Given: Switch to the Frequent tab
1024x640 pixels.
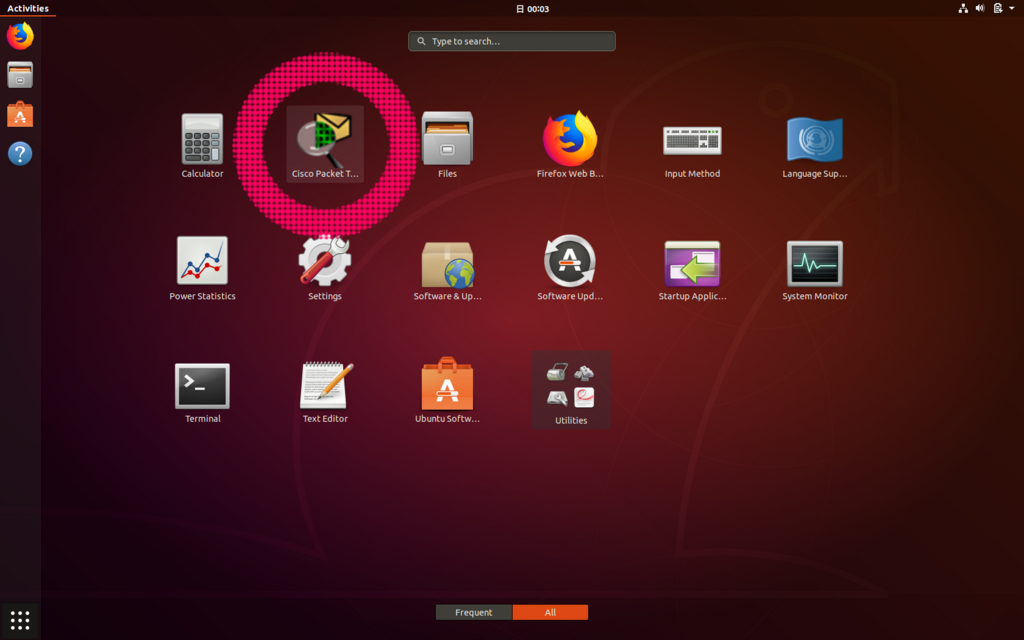Looking at the screenshot, I should coord(473,612).
